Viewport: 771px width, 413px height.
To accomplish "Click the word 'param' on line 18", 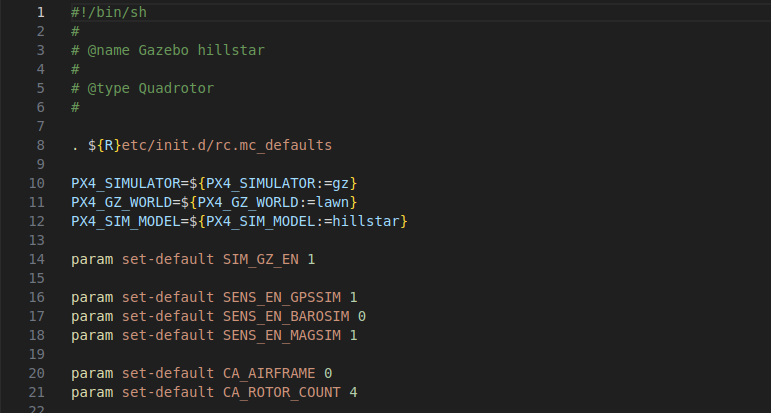I will click(92, 335).
